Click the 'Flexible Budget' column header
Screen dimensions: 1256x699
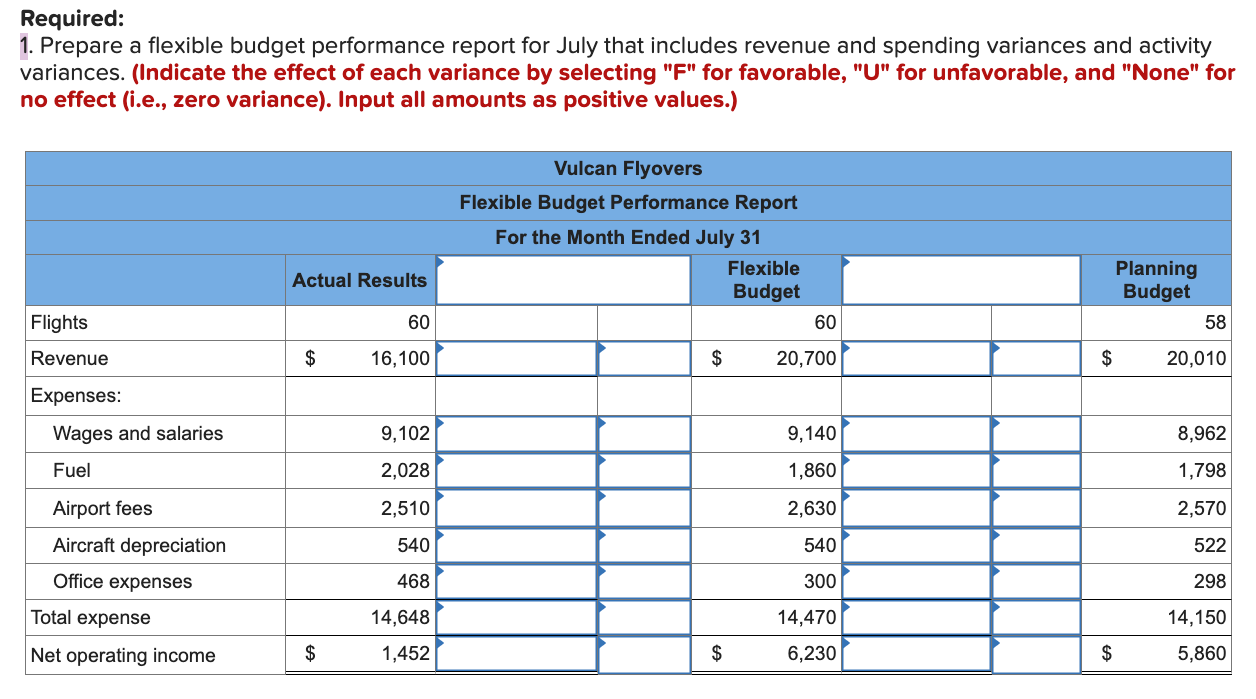pos(765,280)
